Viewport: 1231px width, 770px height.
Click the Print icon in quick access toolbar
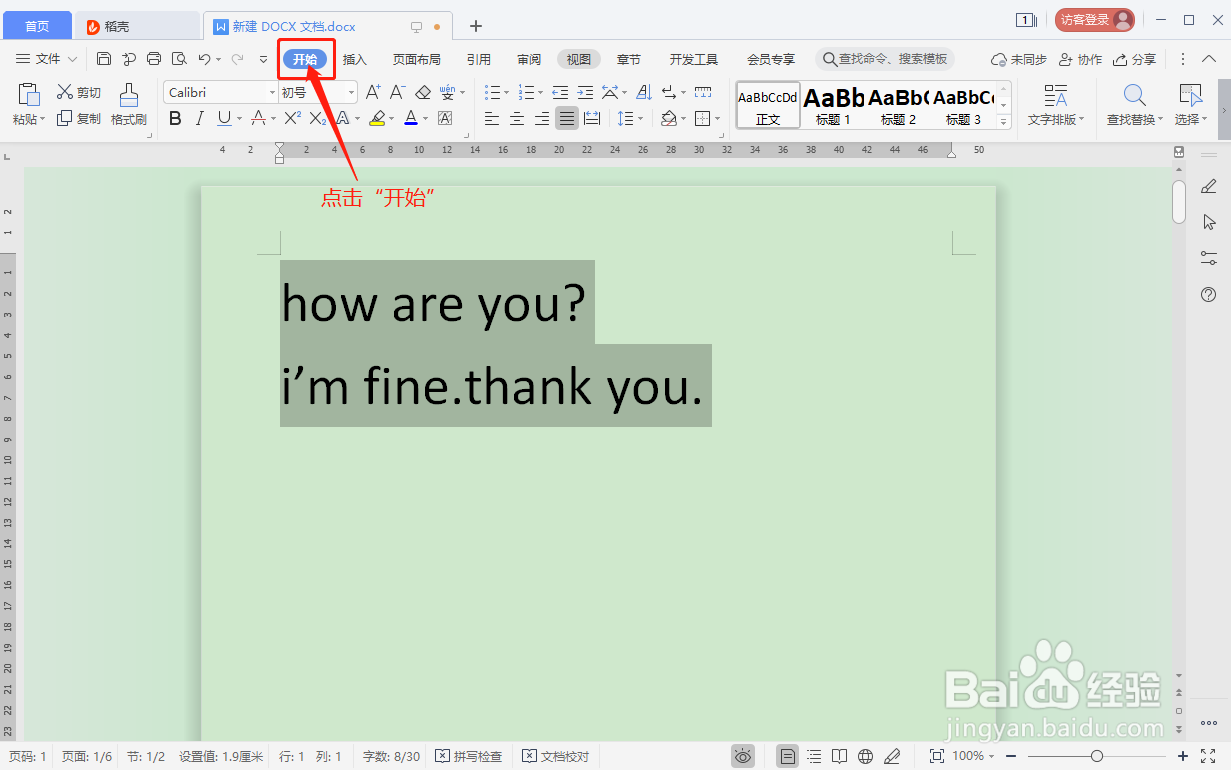154,59
